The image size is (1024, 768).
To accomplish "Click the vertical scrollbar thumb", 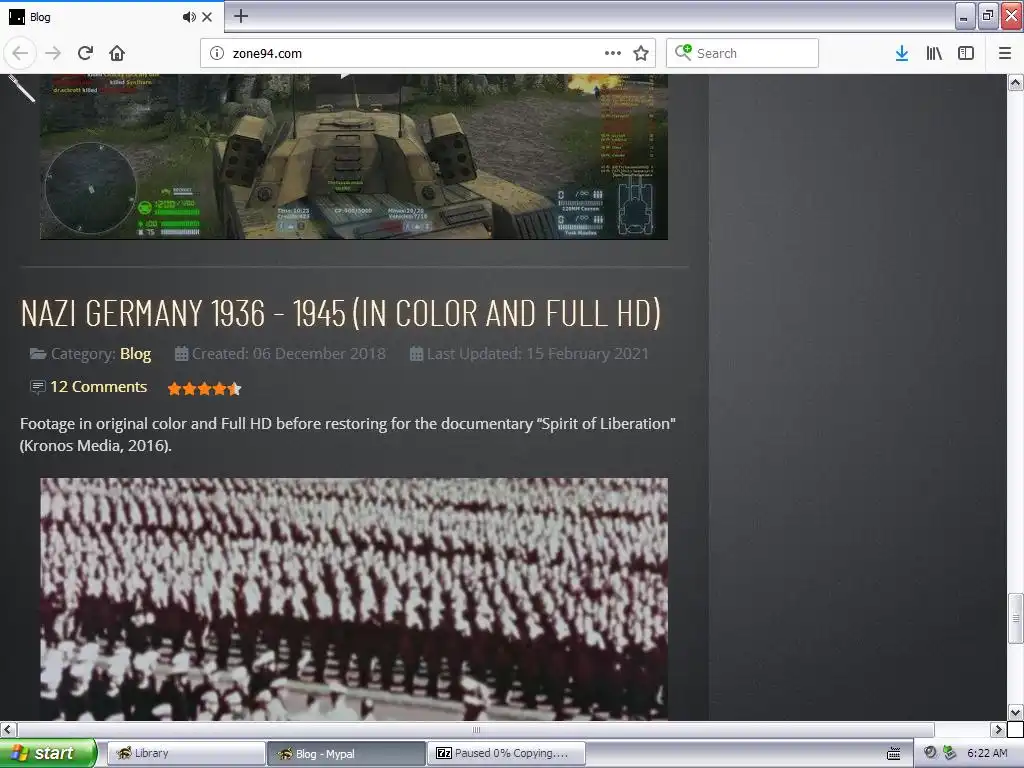I will pyautogui.click(x=1015, y=618).
